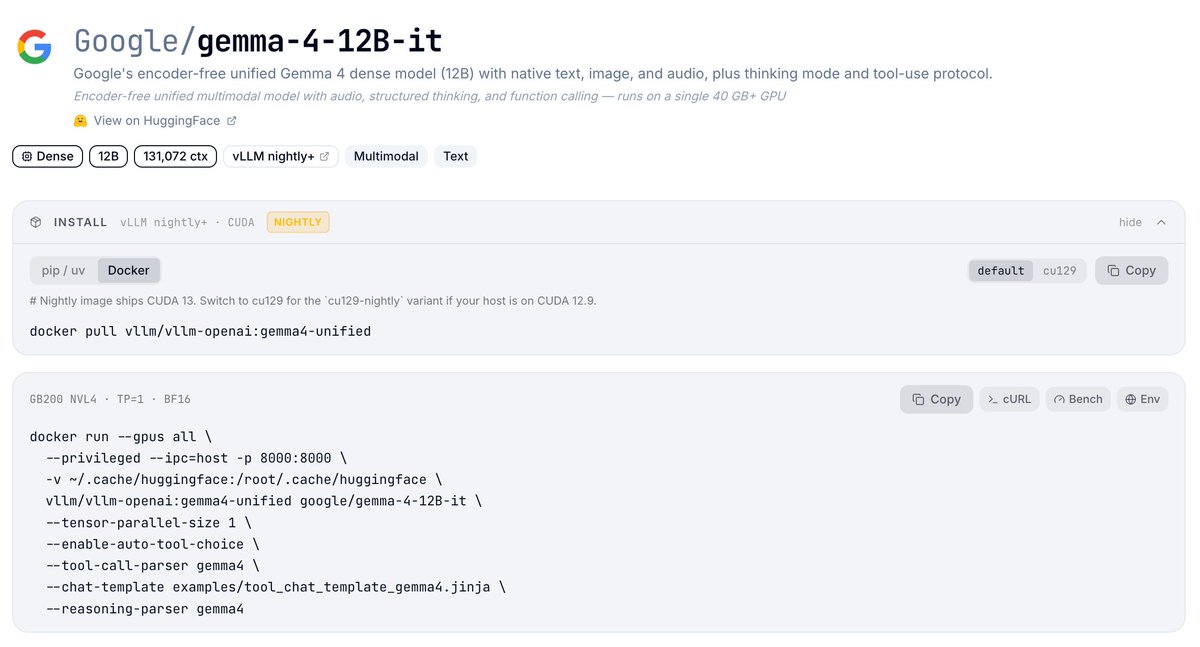1200x647 pixels.
Task: Click copy icon in run command Copy button
Action: (x=918, y=399)
